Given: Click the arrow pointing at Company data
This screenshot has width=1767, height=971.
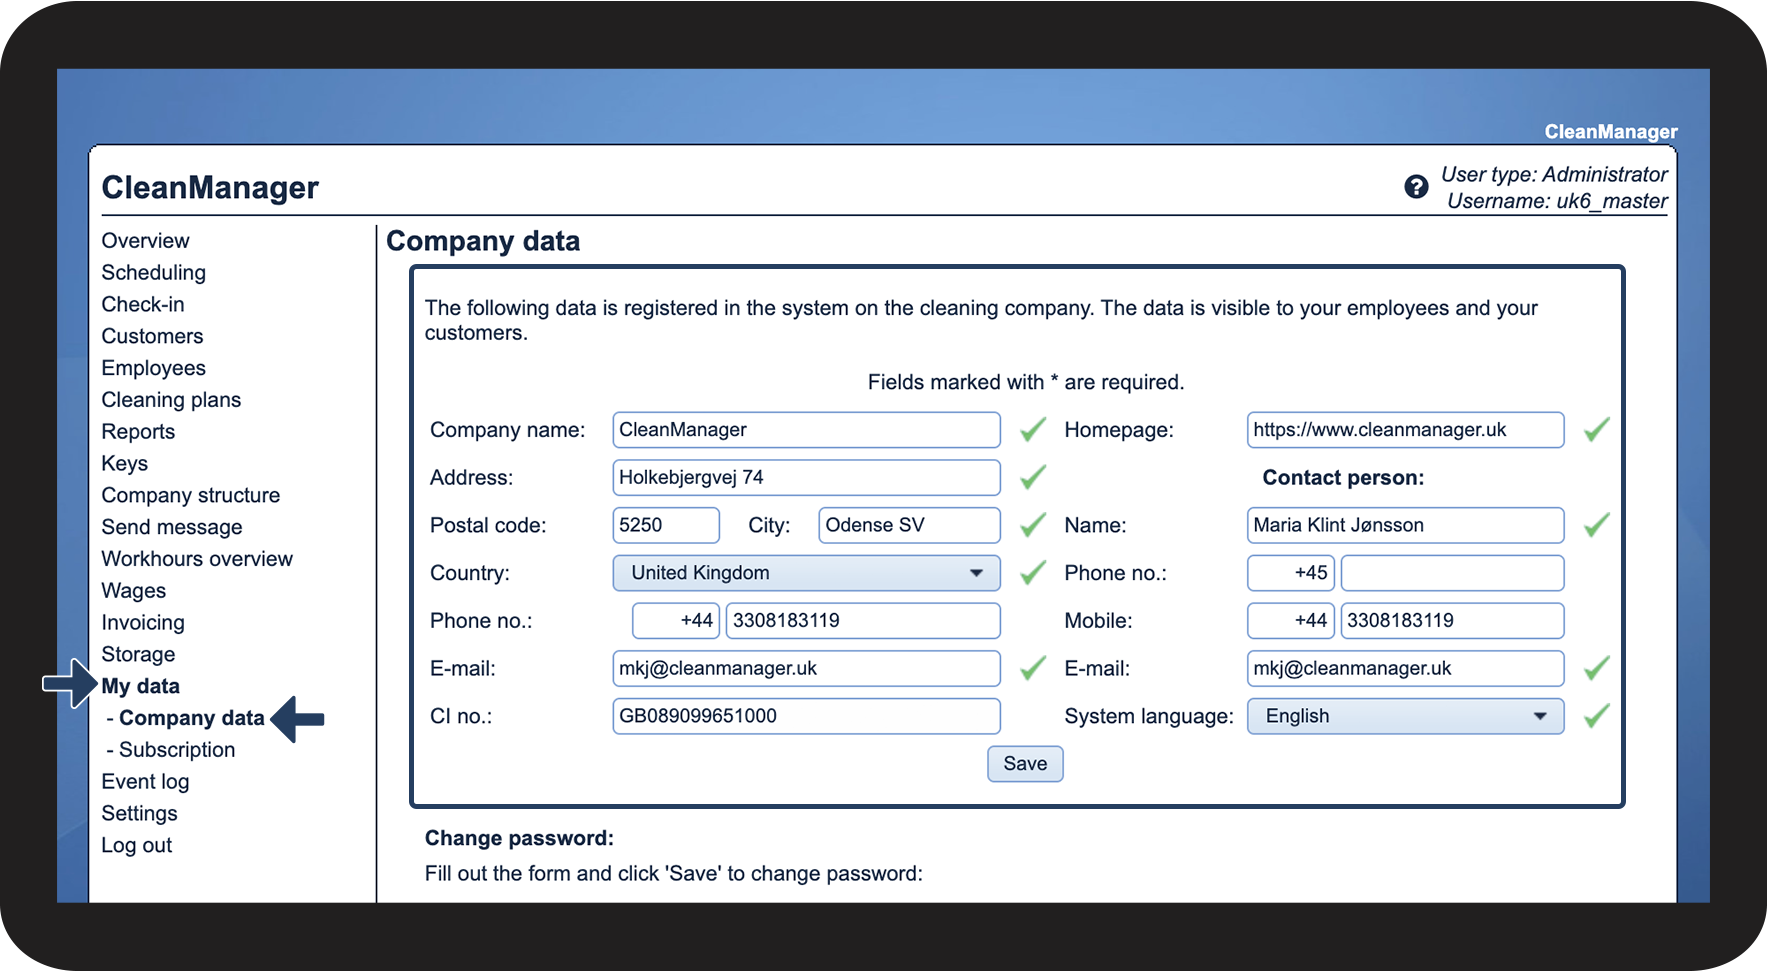Looking at the screenshot, I should (298, 719).
